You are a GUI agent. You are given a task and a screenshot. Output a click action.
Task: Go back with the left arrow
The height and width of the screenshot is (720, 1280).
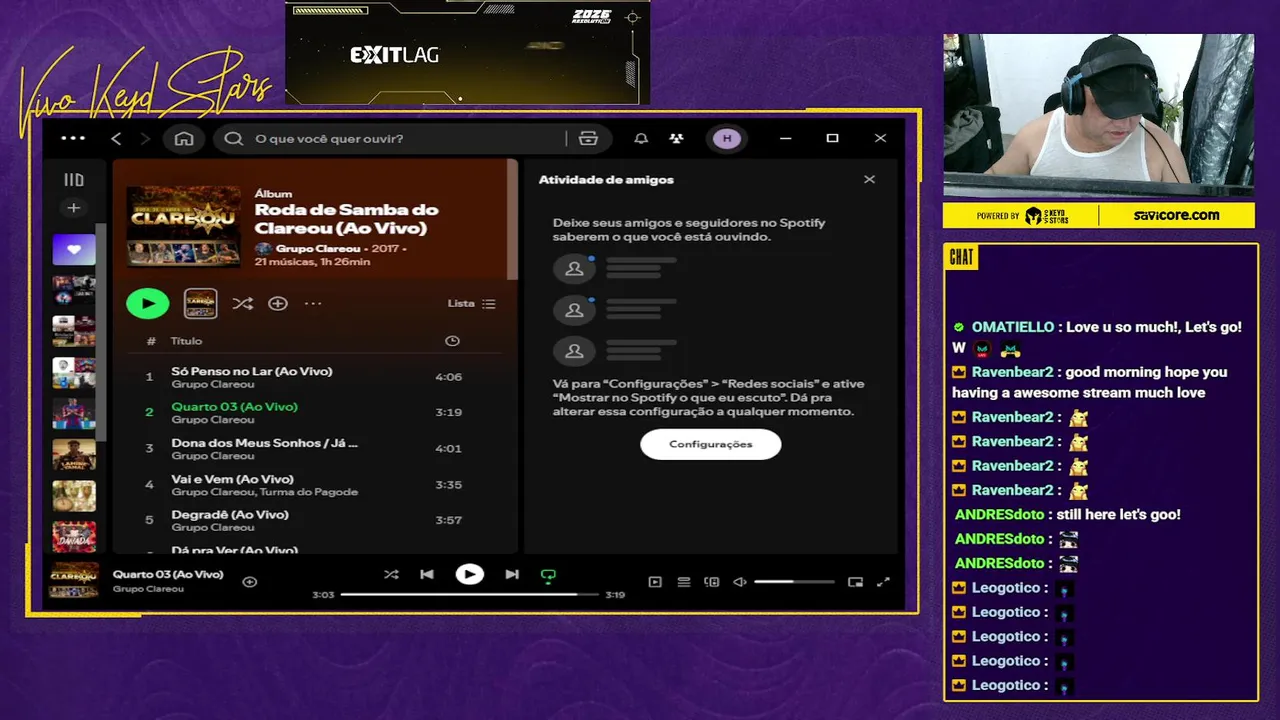116,139
